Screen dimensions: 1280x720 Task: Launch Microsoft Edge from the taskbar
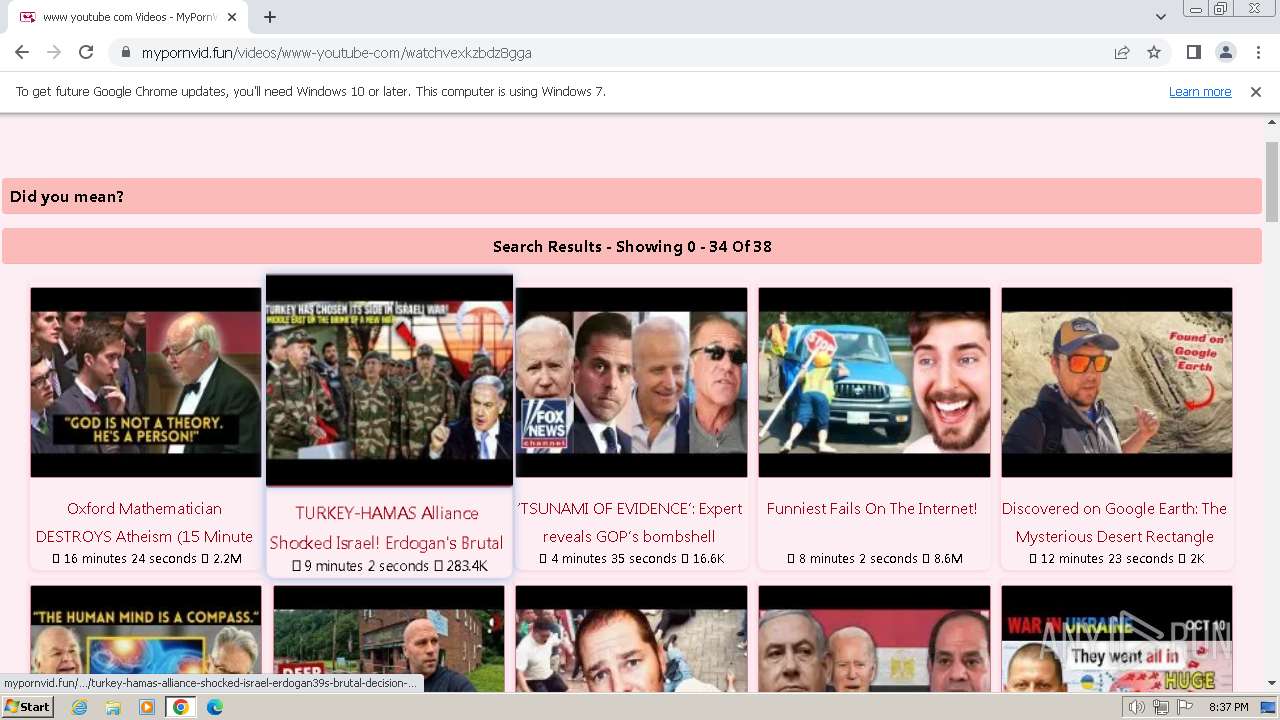(215, 707)
